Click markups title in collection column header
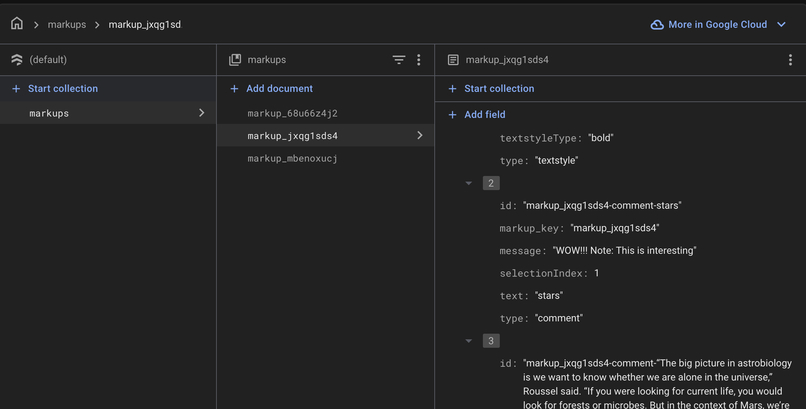The width and height of the screenshot is (806, 409). click(267, 60)
